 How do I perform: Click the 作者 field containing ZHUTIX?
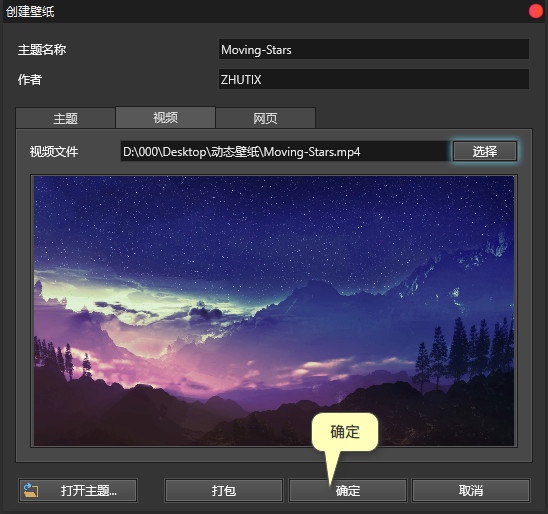pyautogui.click(x=374, y=79)
